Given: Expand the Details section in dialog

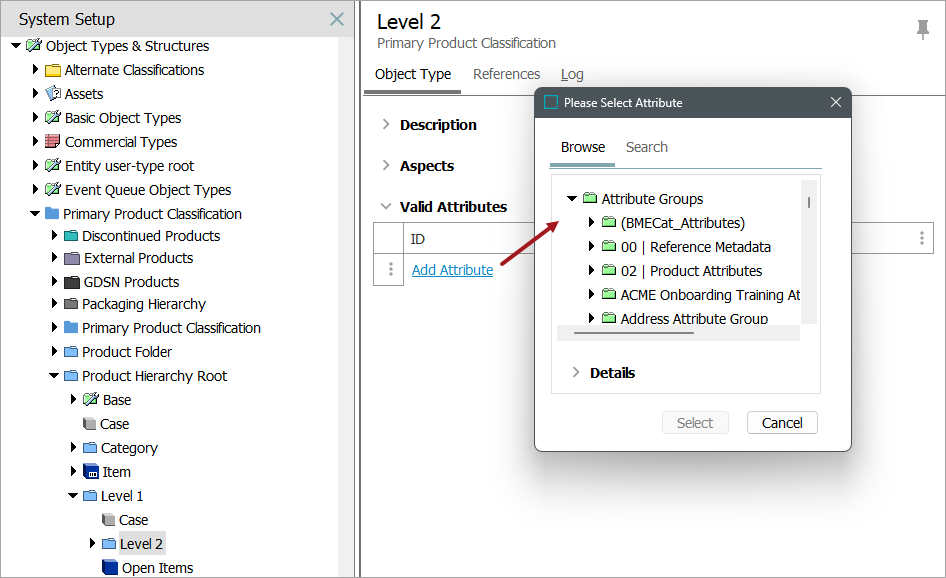Looking at the screenshot, I should [x=576, y=373].
